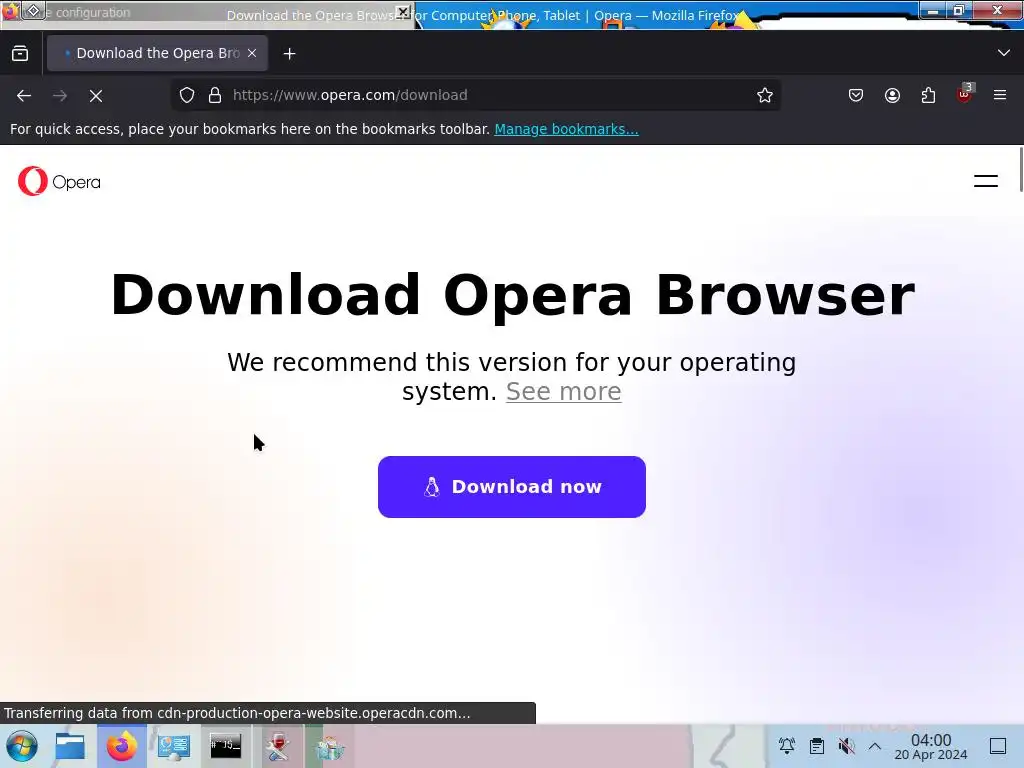Open Firefox View tab overview icon
Viewport: 1024px width, 768px height.
tap(20, 54)
